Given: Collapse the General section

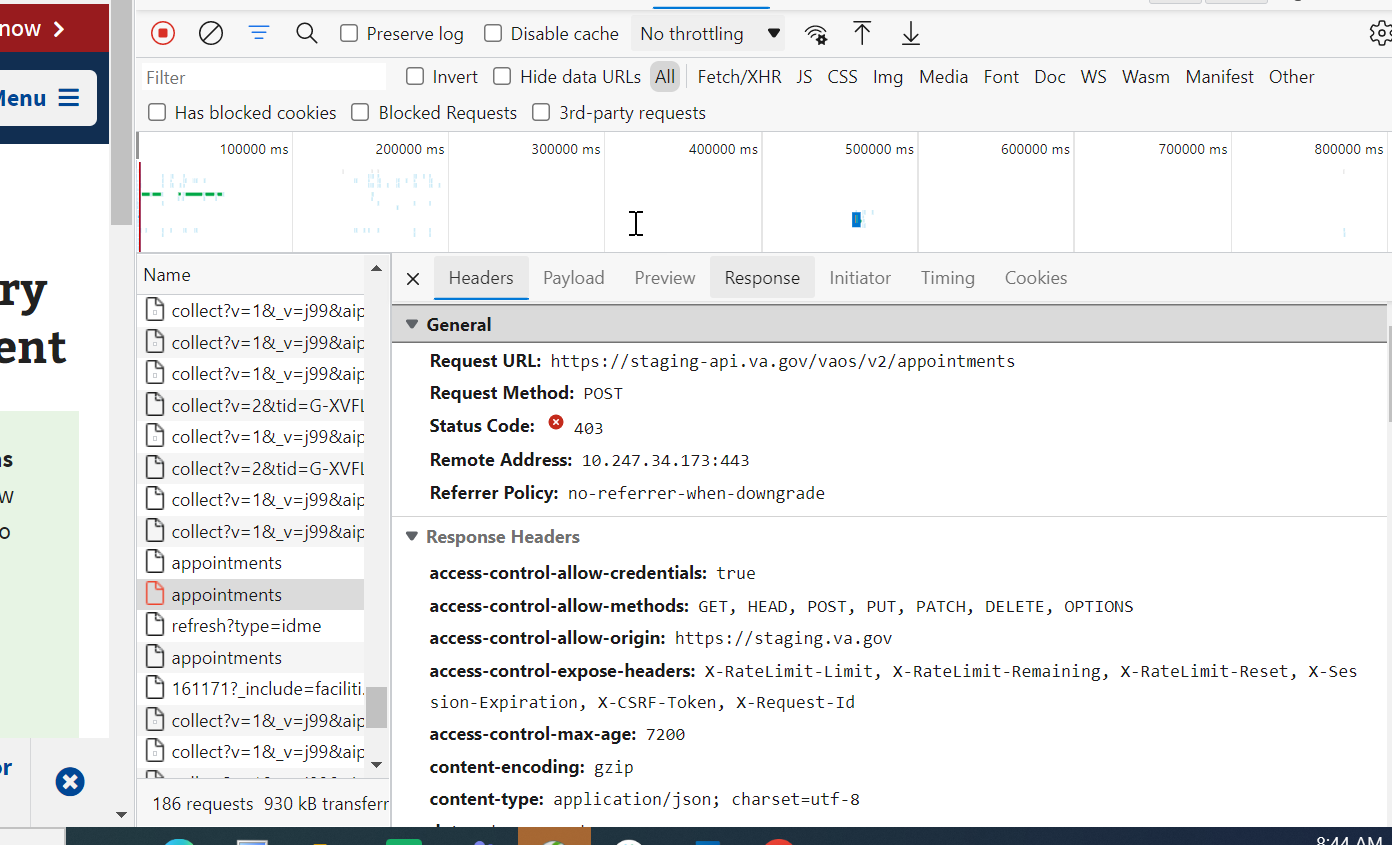Looking at the screenshot, I should 412,324.
